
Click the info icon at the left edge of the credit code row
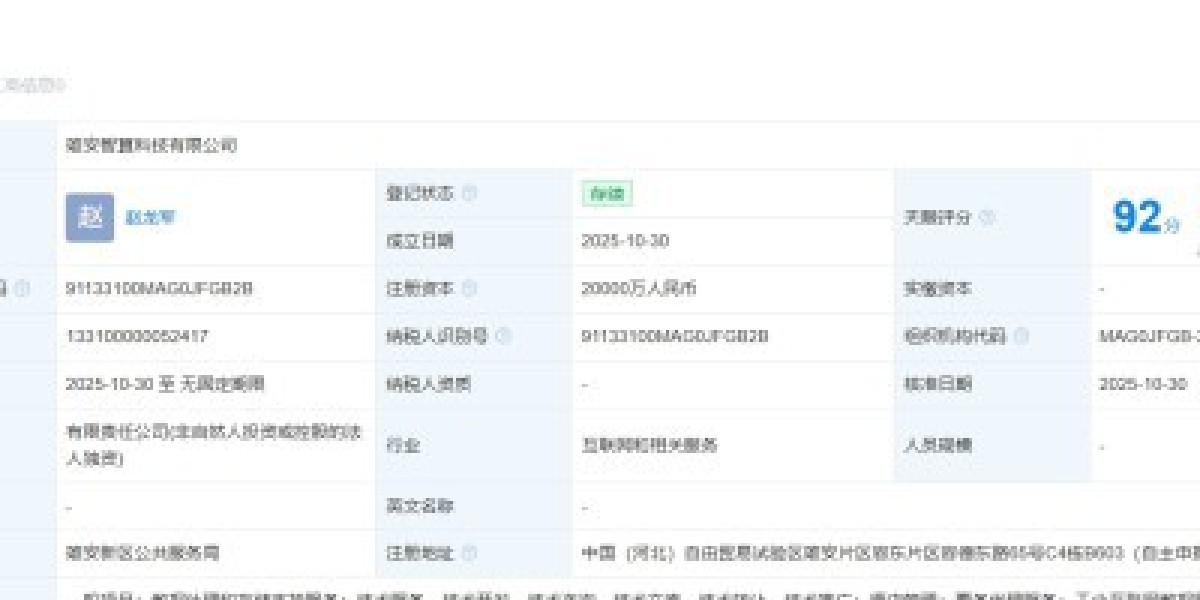coord(22,289)
